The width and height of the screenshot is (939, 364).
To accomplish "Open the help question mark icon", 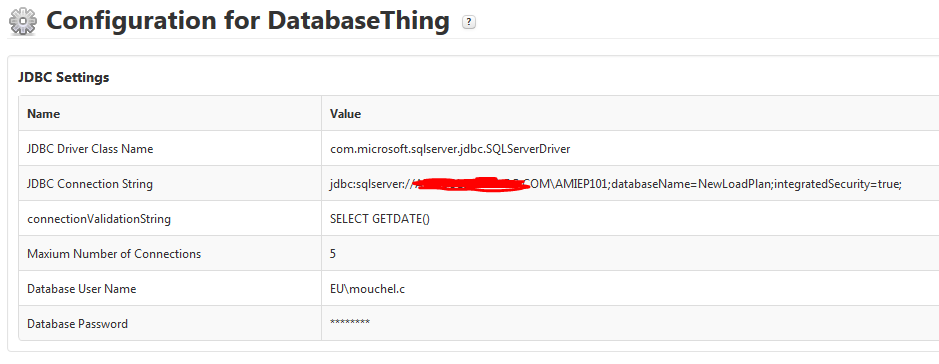I will click(469, 22).
